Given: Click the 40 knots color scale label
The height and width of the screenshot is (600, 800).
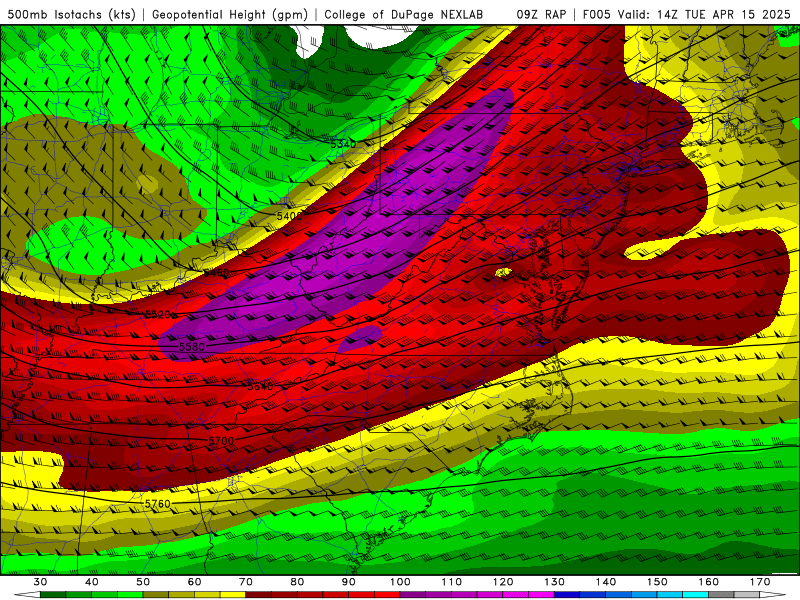Looking at the screenshot, I should [x=92, y=582].
